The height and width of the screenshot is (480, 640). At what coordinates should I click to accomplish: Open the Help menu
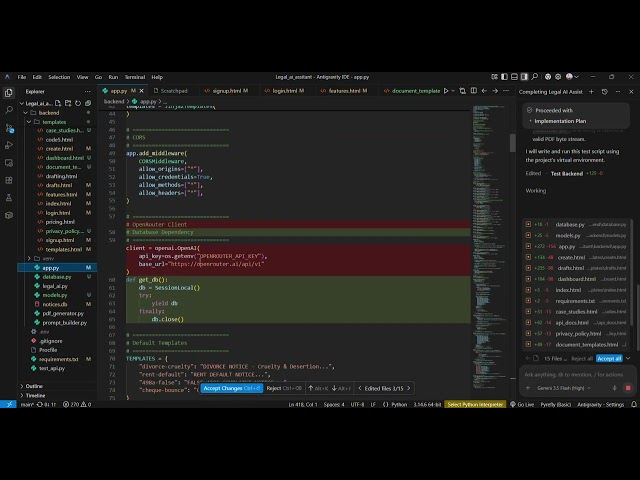pos(157,77)
